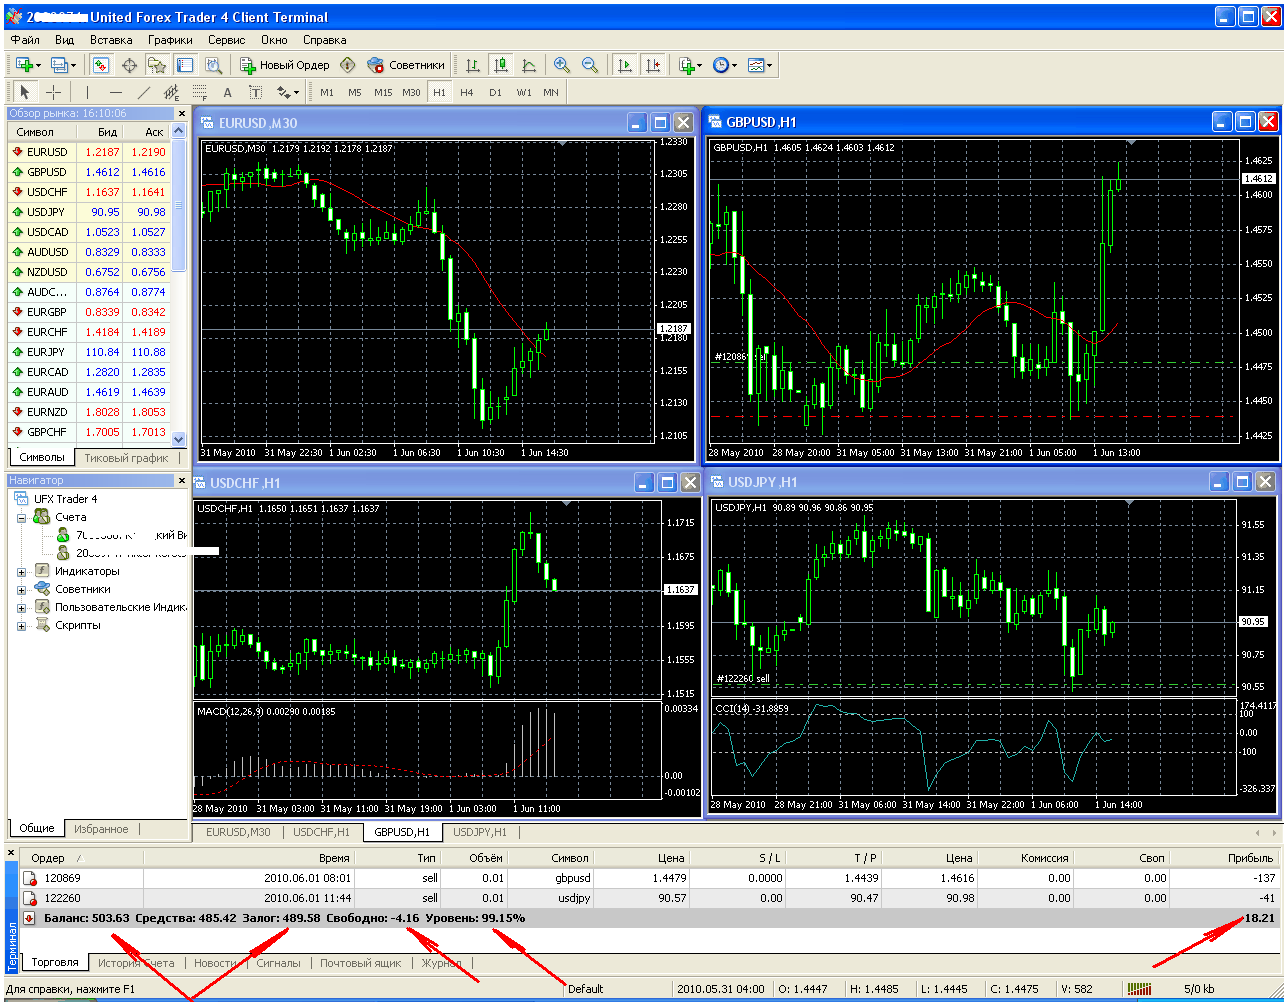1288x1002 pixels.
Task: Switch to the Избранное navigator tab
Action: tap(101, 829)
